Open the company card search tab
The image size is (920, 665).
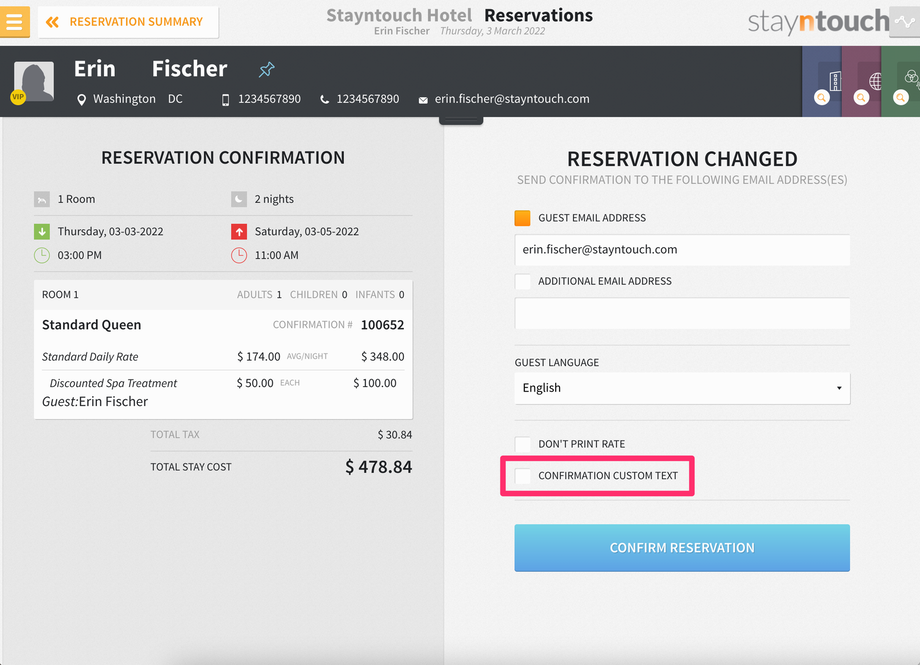(822, 82)
